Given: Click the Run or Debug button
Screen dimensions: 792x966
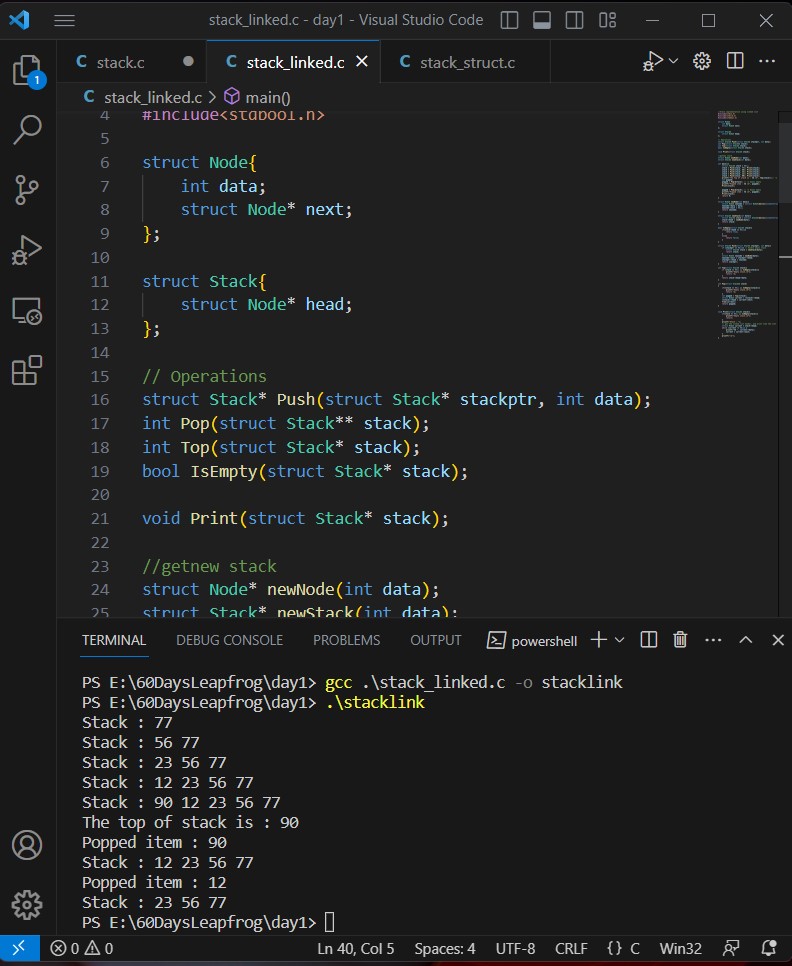Looking at the screenshot, I should point(653,62).
